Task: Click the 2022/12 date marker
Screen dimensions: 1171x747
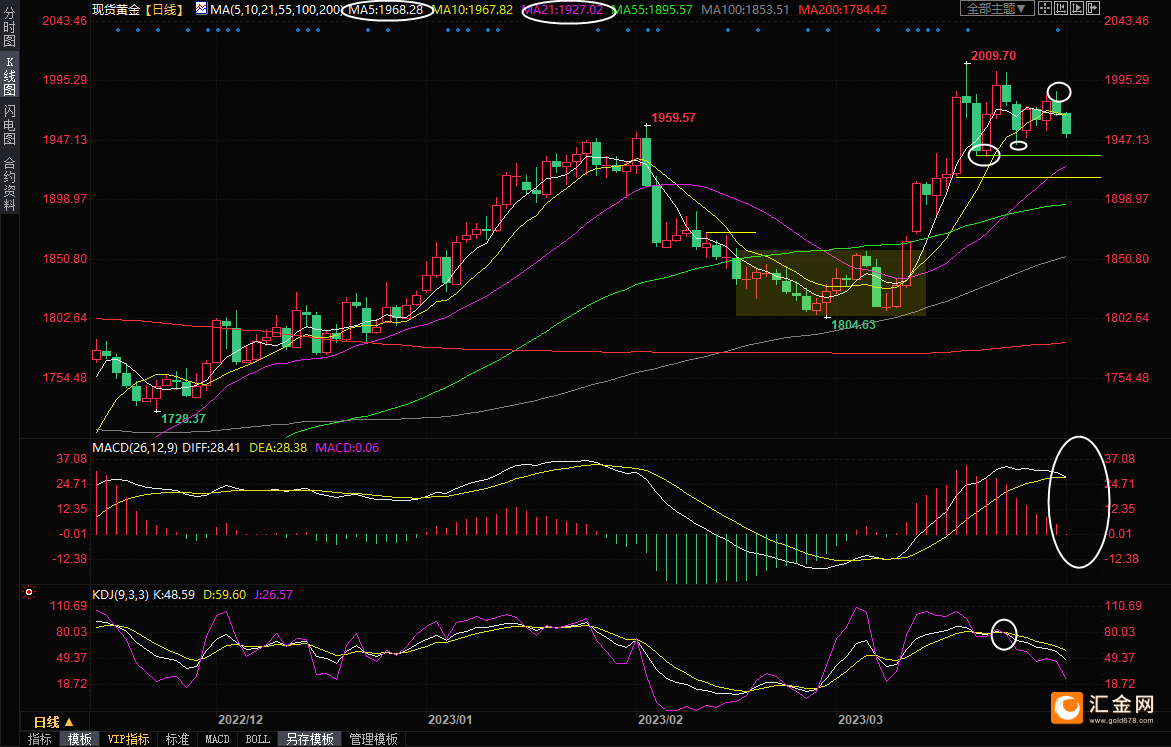Action: click(240, 720)
